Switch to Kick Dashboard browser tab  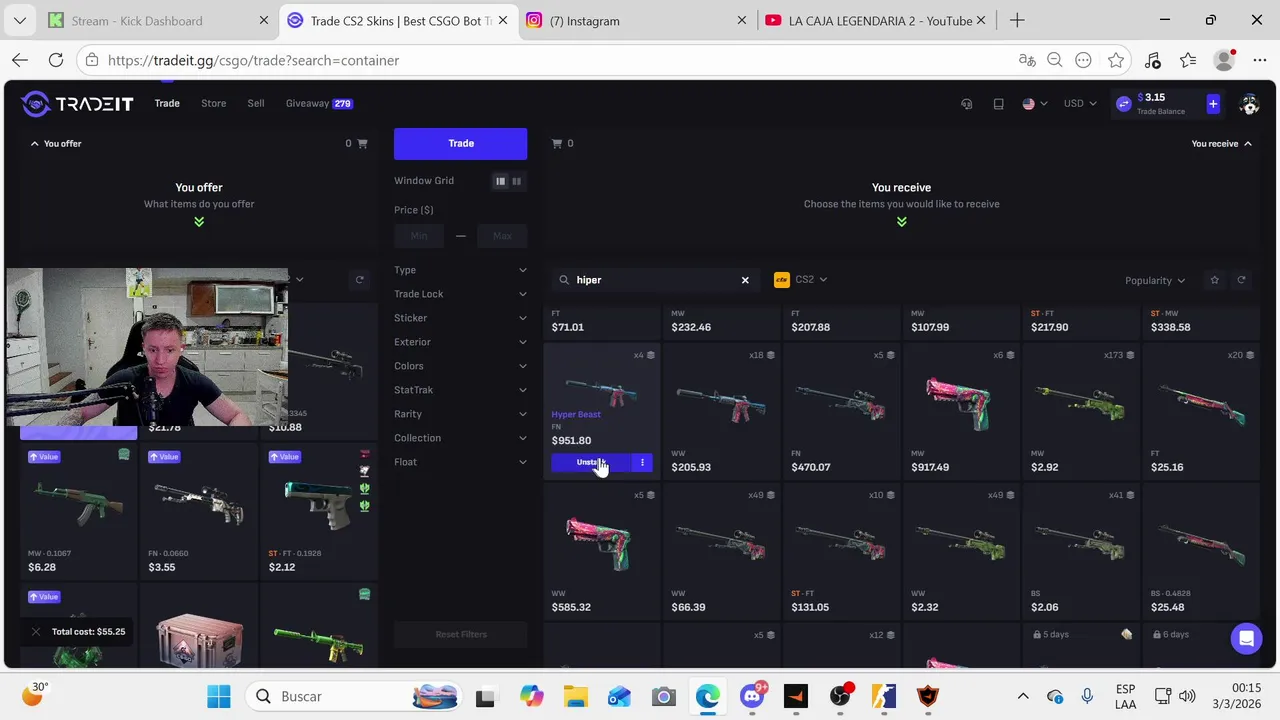pyautogui.click(x=158, y=20)
